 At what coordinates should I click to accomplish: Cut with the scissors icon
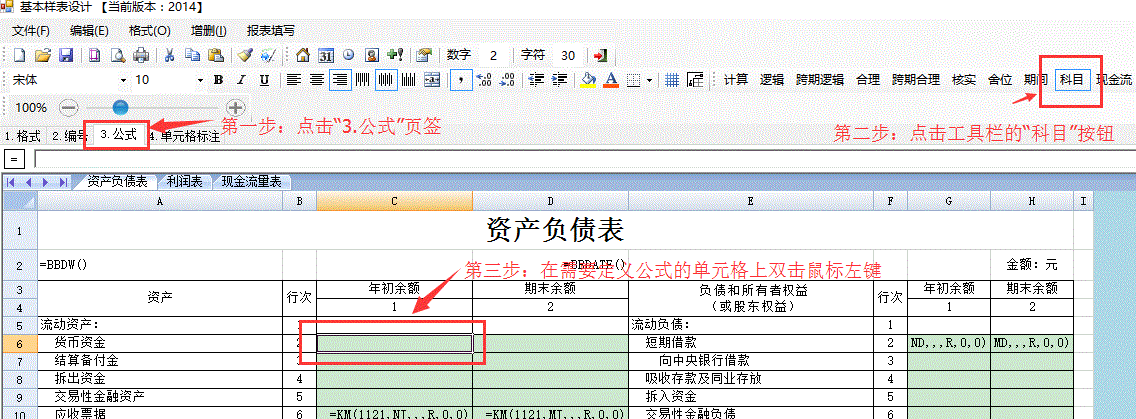(169, 55)
